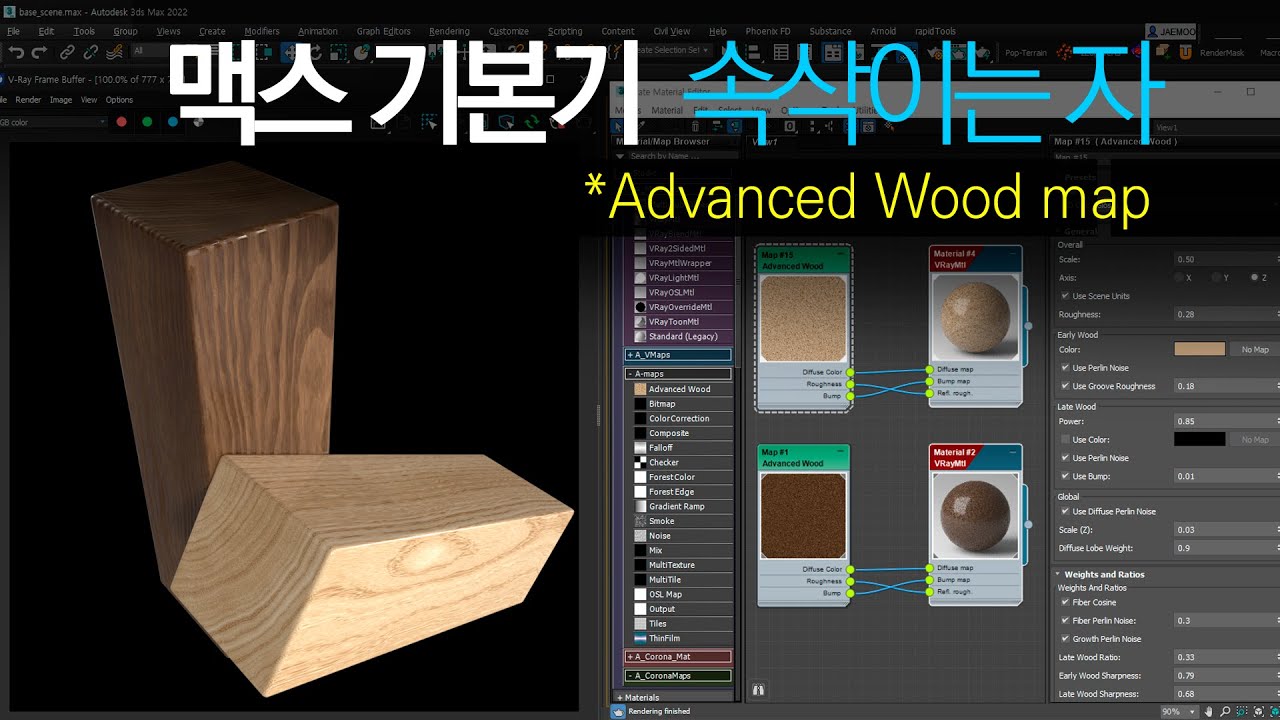Click the Checker map icon in browser

640,462
